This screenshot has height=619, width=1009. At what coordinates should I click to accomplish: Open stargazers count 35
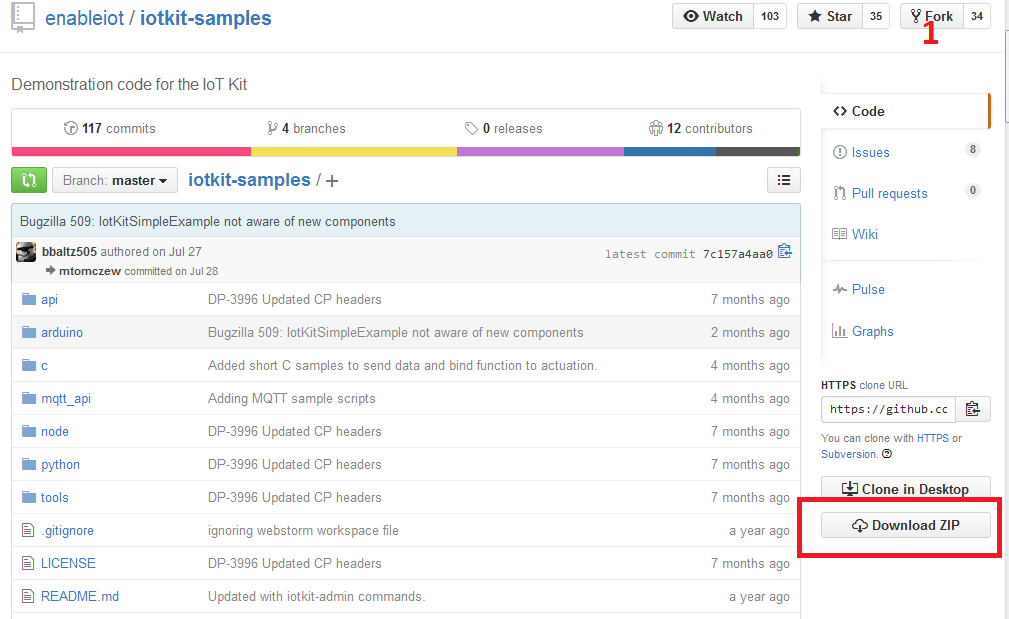click(876, 16)
